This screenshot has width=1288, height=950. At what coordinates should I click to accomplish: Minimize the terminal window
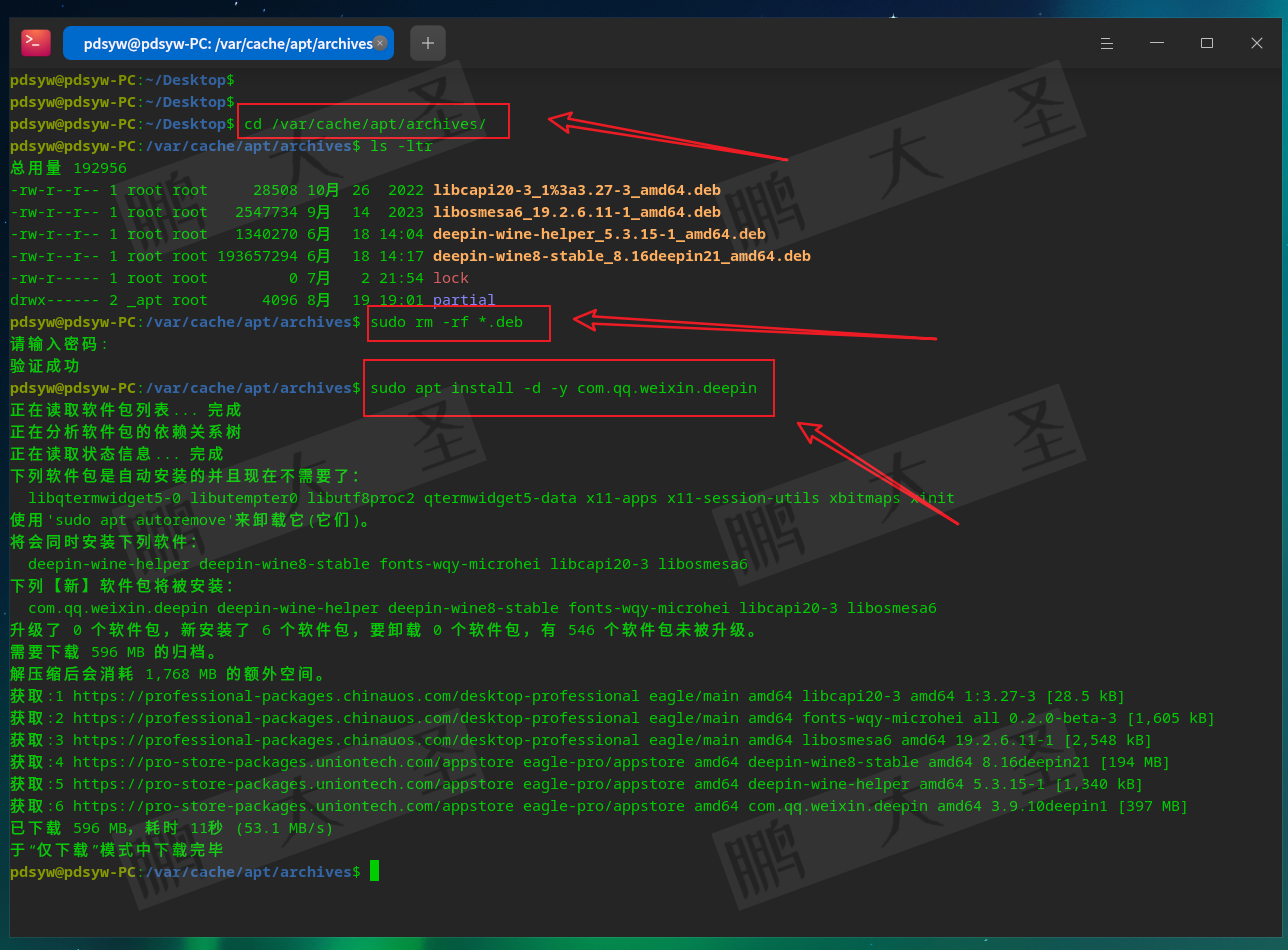click(x=1157, y=43)
